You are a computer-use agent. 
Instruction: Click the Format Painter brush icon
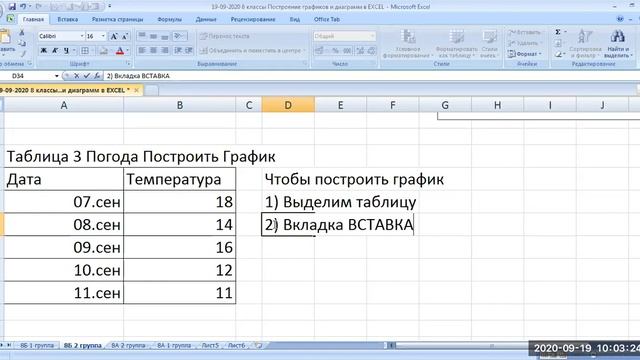pos(22,53)
